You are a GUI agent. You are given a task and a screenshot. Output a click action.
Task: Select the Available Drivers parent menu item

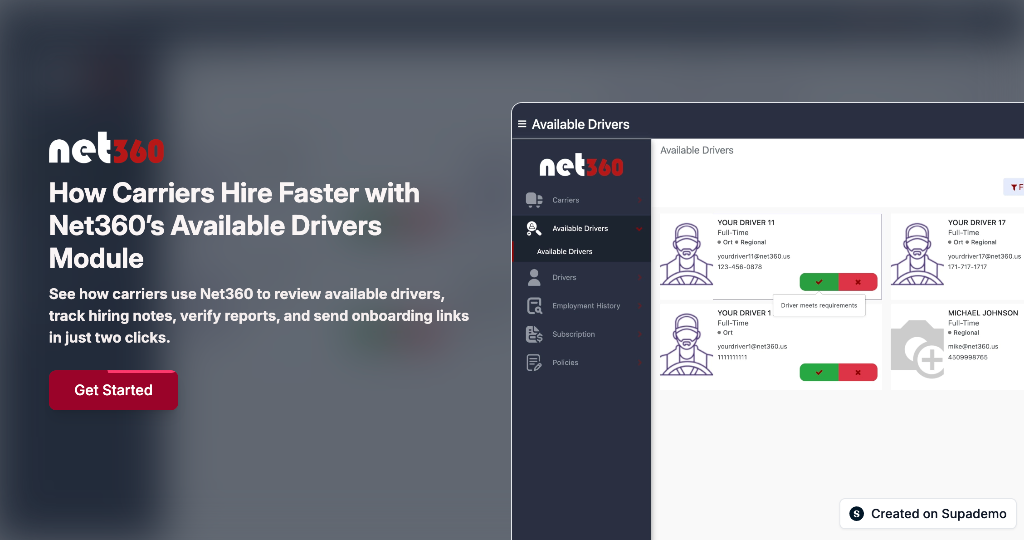pos(581,229)
